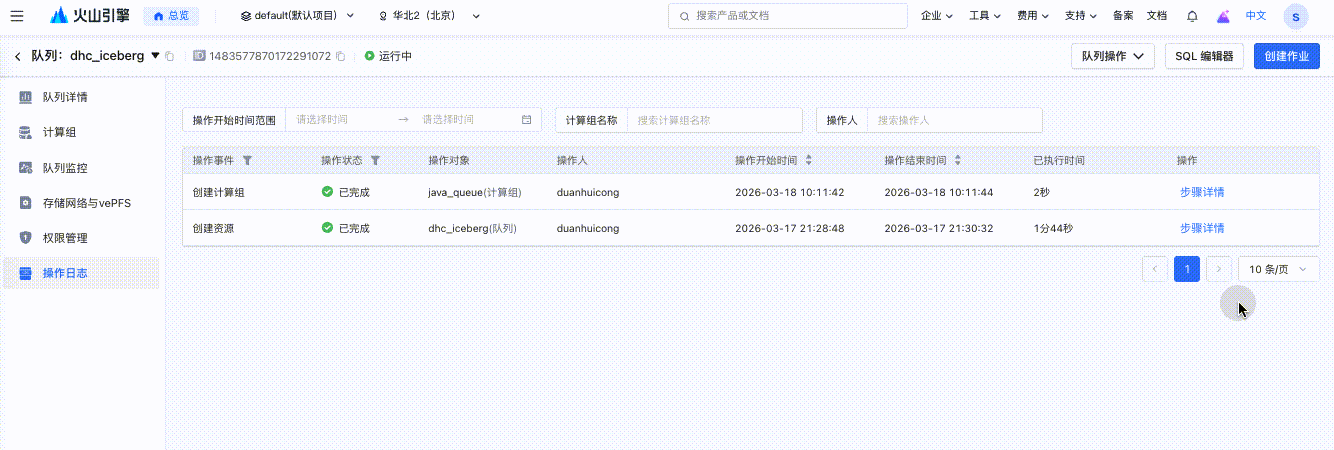The image size is (1334, 450).
Task: Click the 1分44秒 duration cell
Action: tap(1053, 228)
